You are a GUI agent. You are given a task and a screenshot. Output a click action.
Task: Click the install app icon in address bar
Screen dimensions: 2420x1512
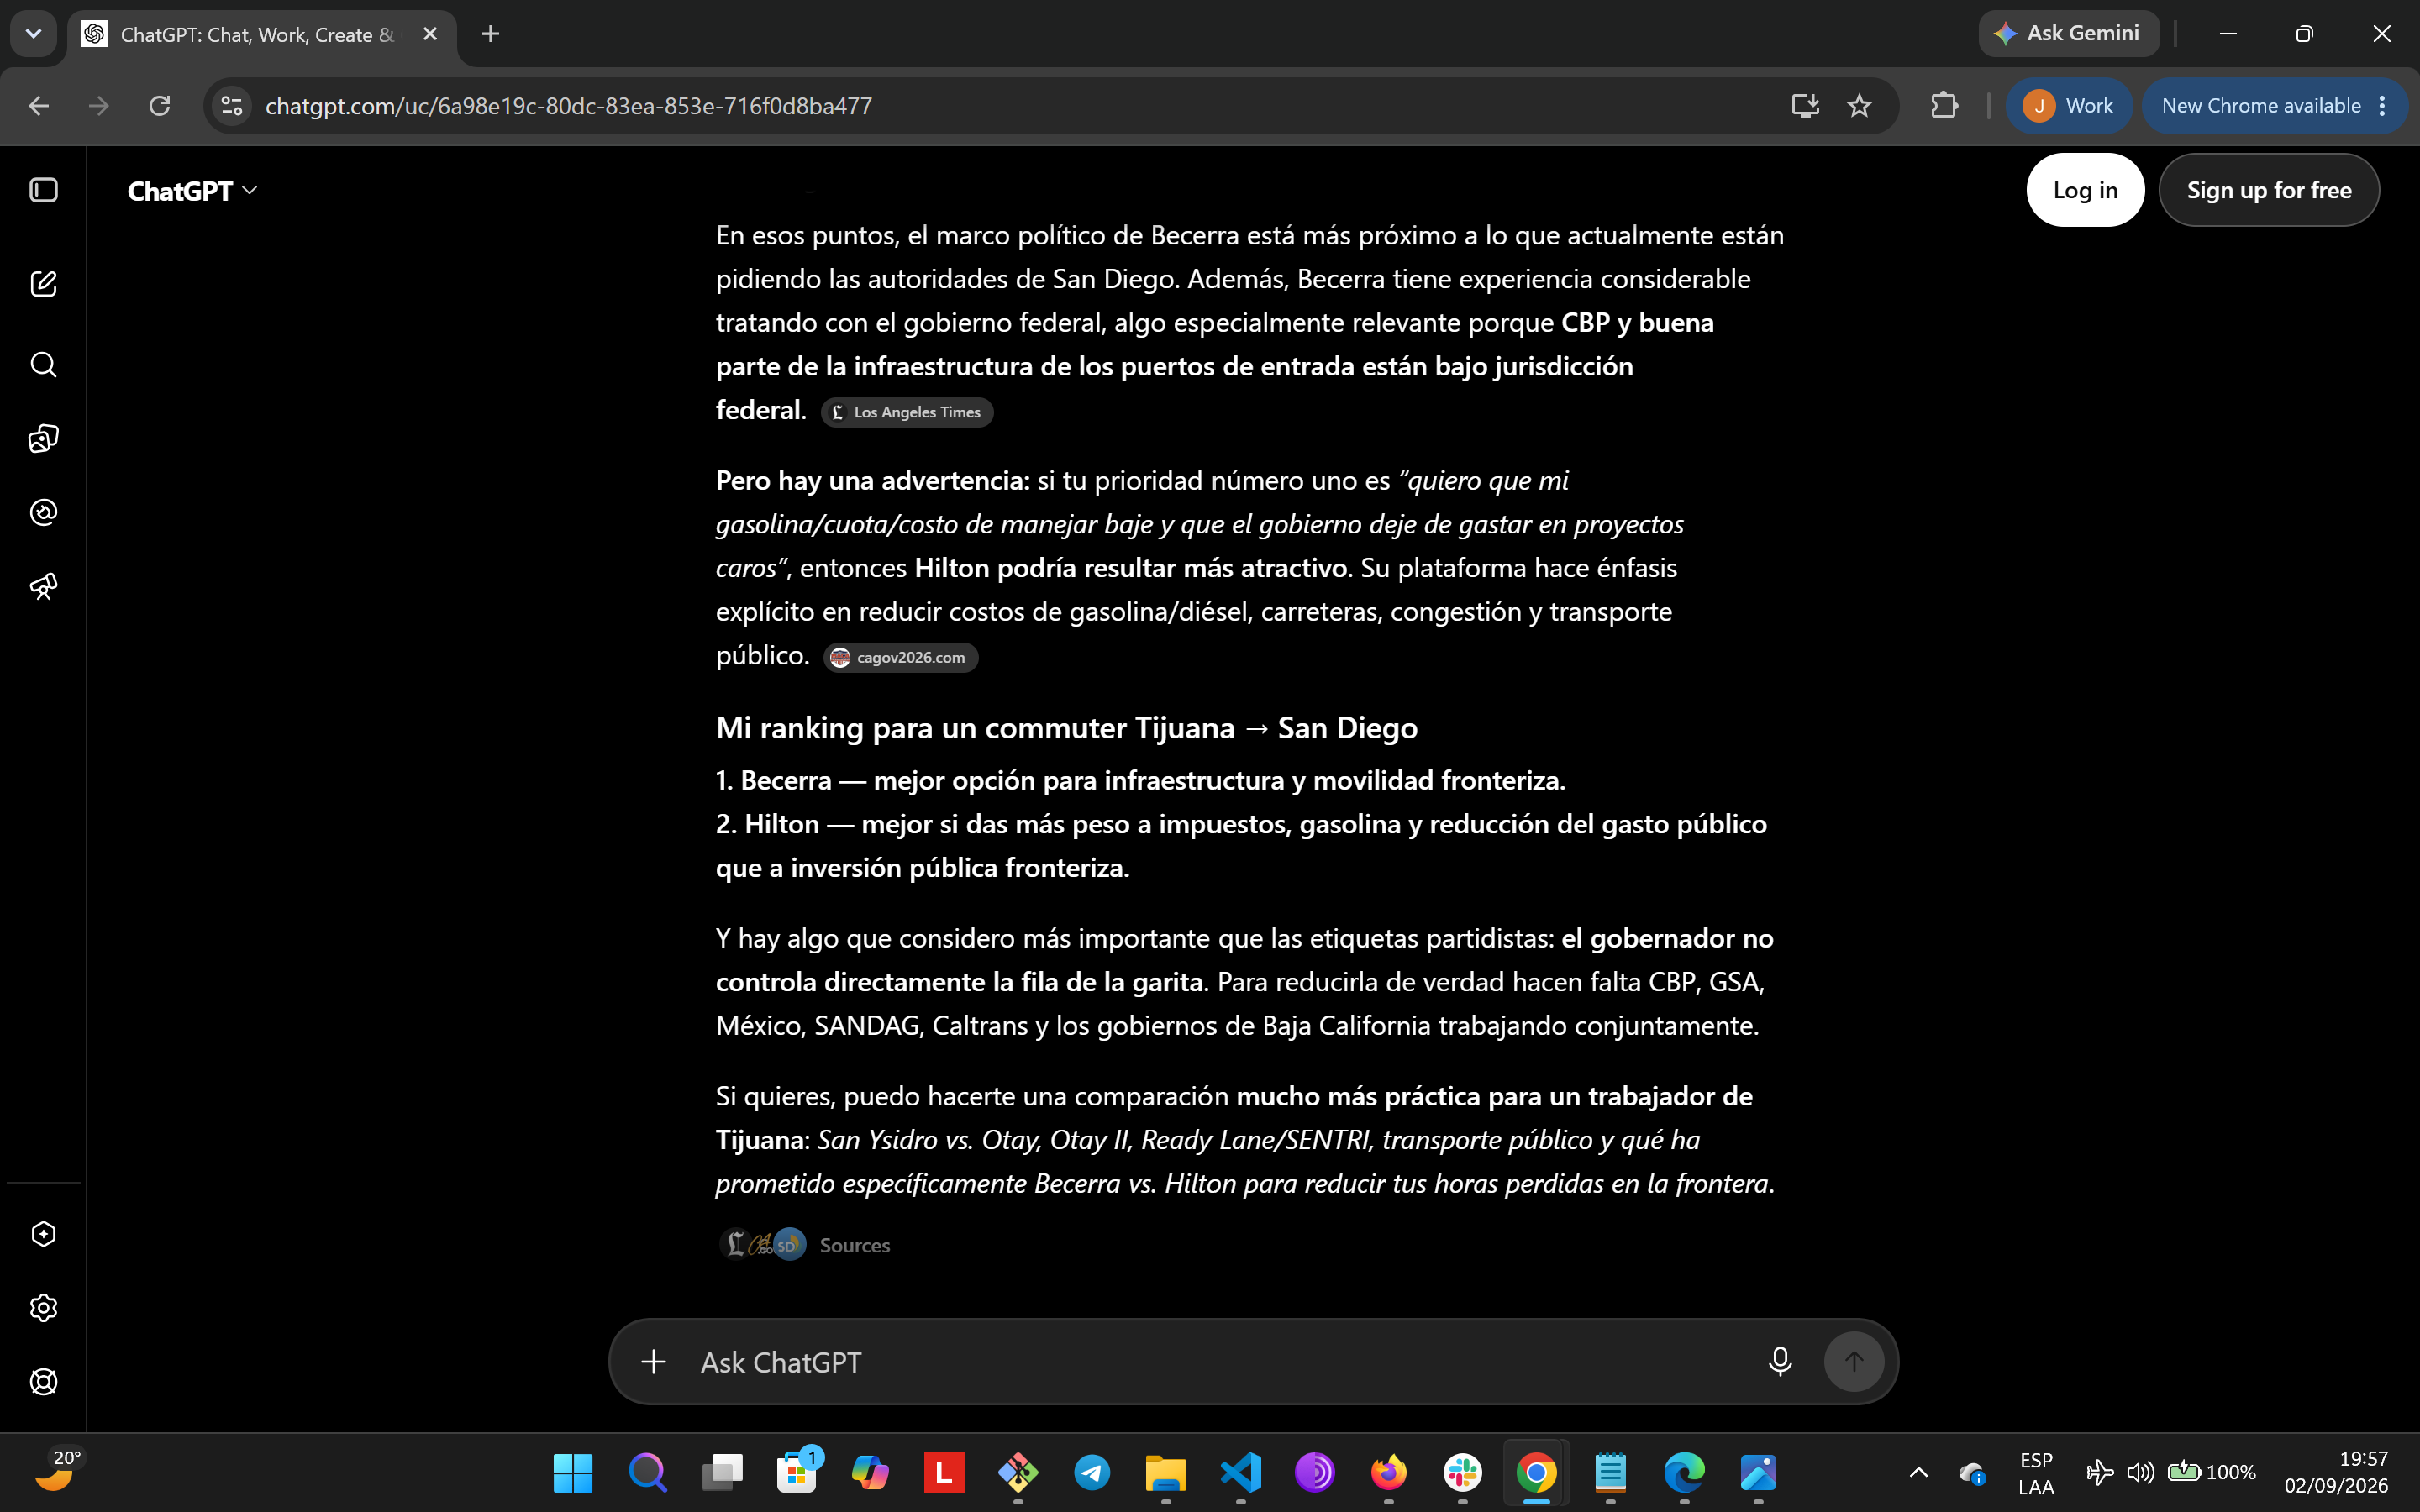click(1805, 106)
